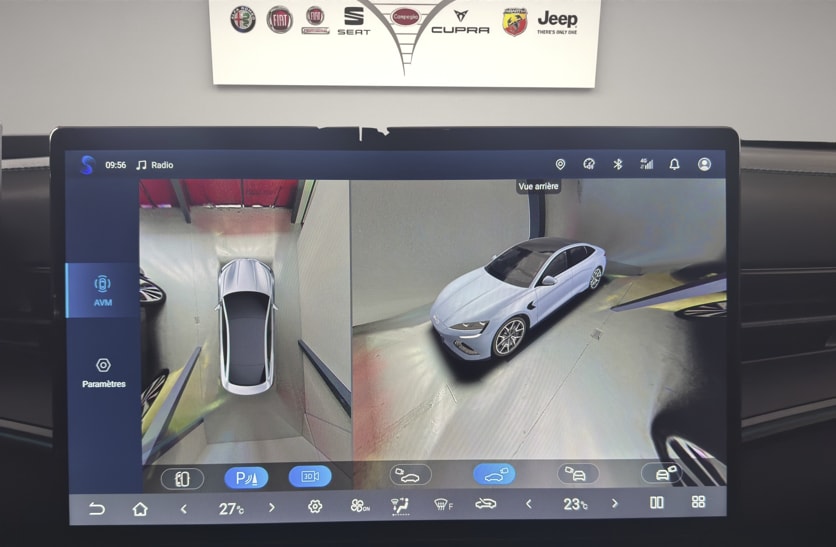Toggle the front windshield defrost icon
The image size is (836, 547).
click(x=443, y=504)
